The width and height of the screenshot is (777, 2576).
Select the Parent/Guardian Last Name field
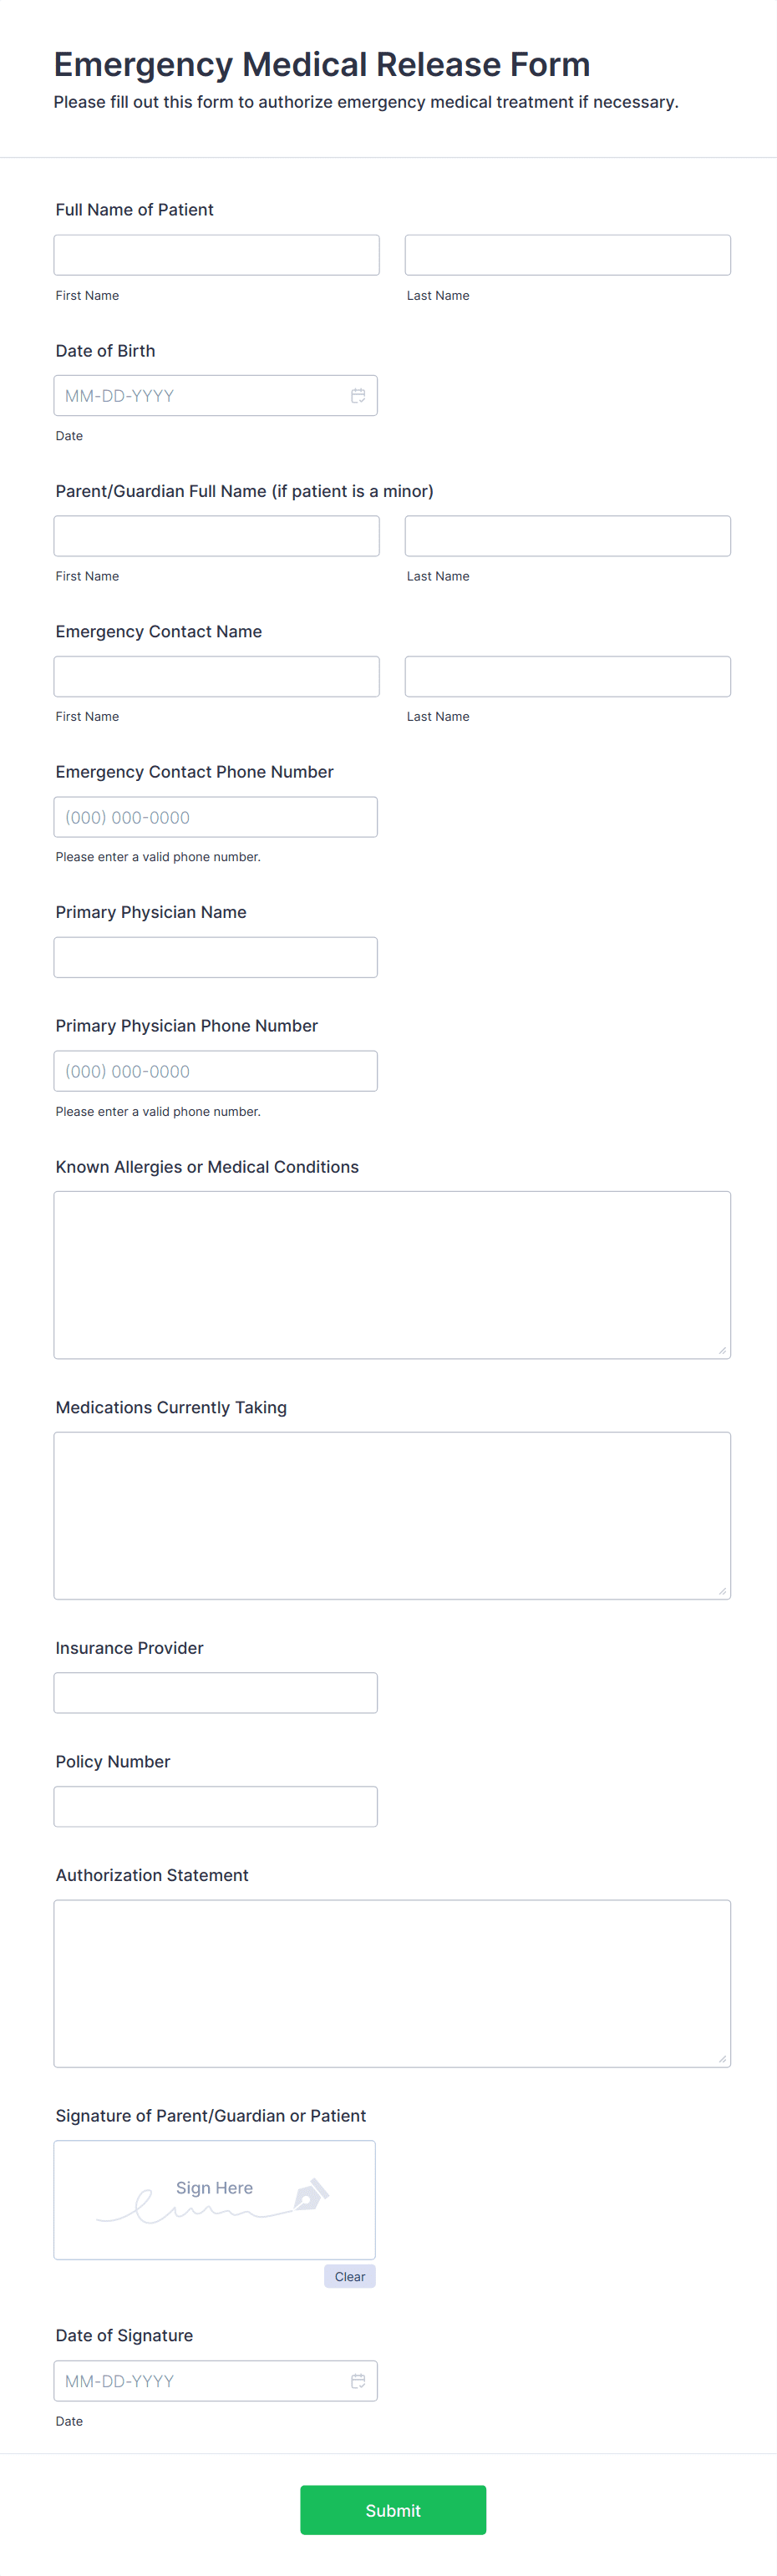(x=567, y=536)
